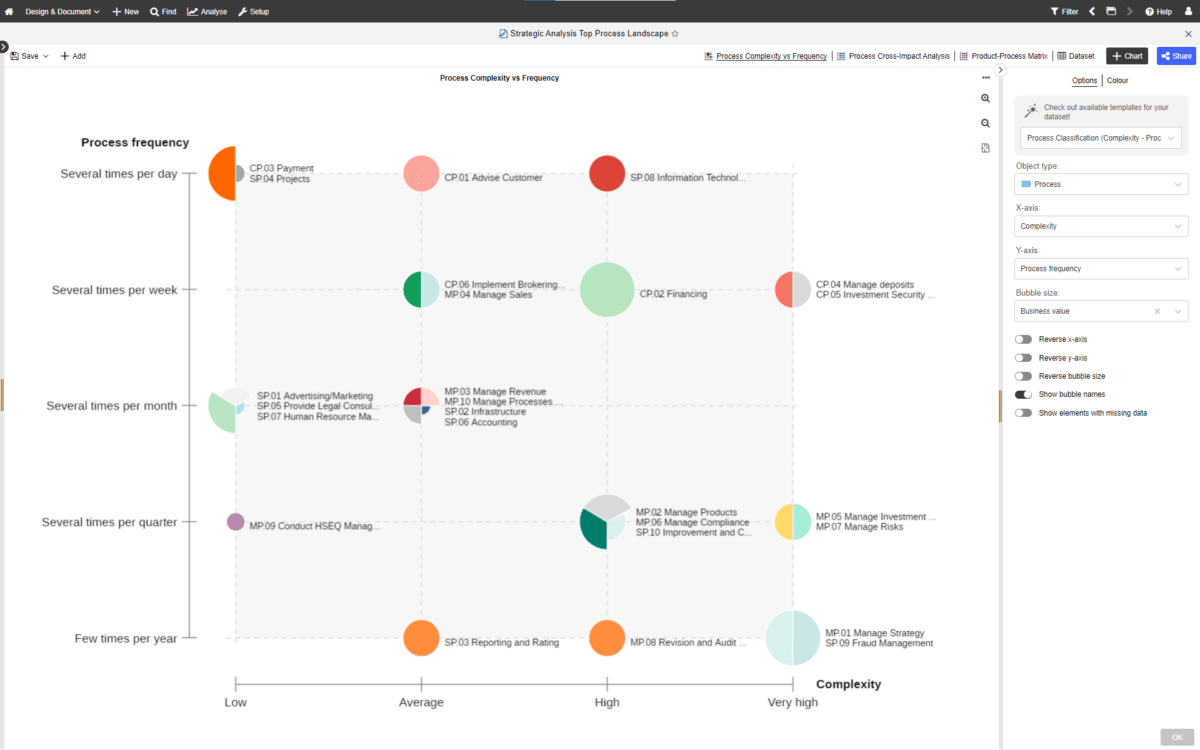Click the blue Share button
1200x750 pixels.
(x=1176, y=56)
